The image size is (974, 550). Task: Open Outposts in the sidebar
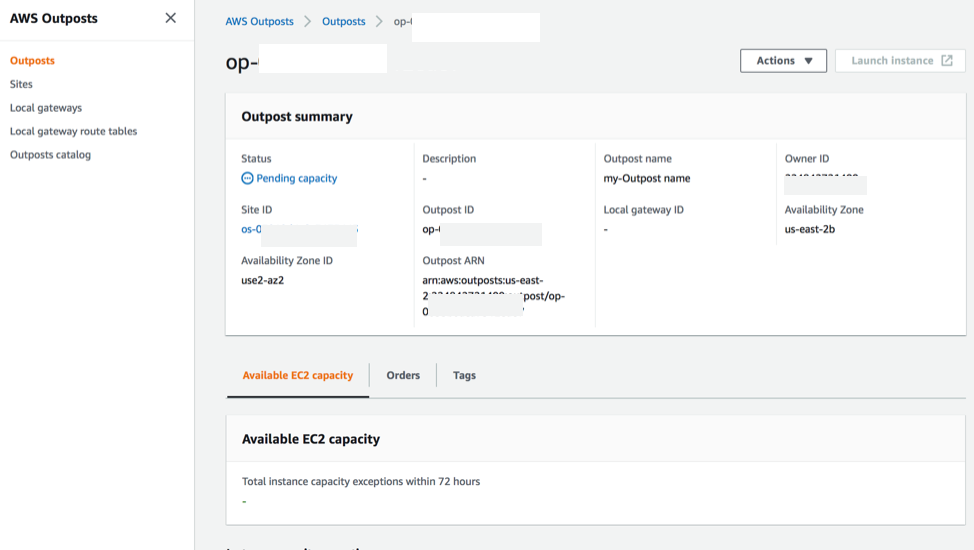(32, 60)
